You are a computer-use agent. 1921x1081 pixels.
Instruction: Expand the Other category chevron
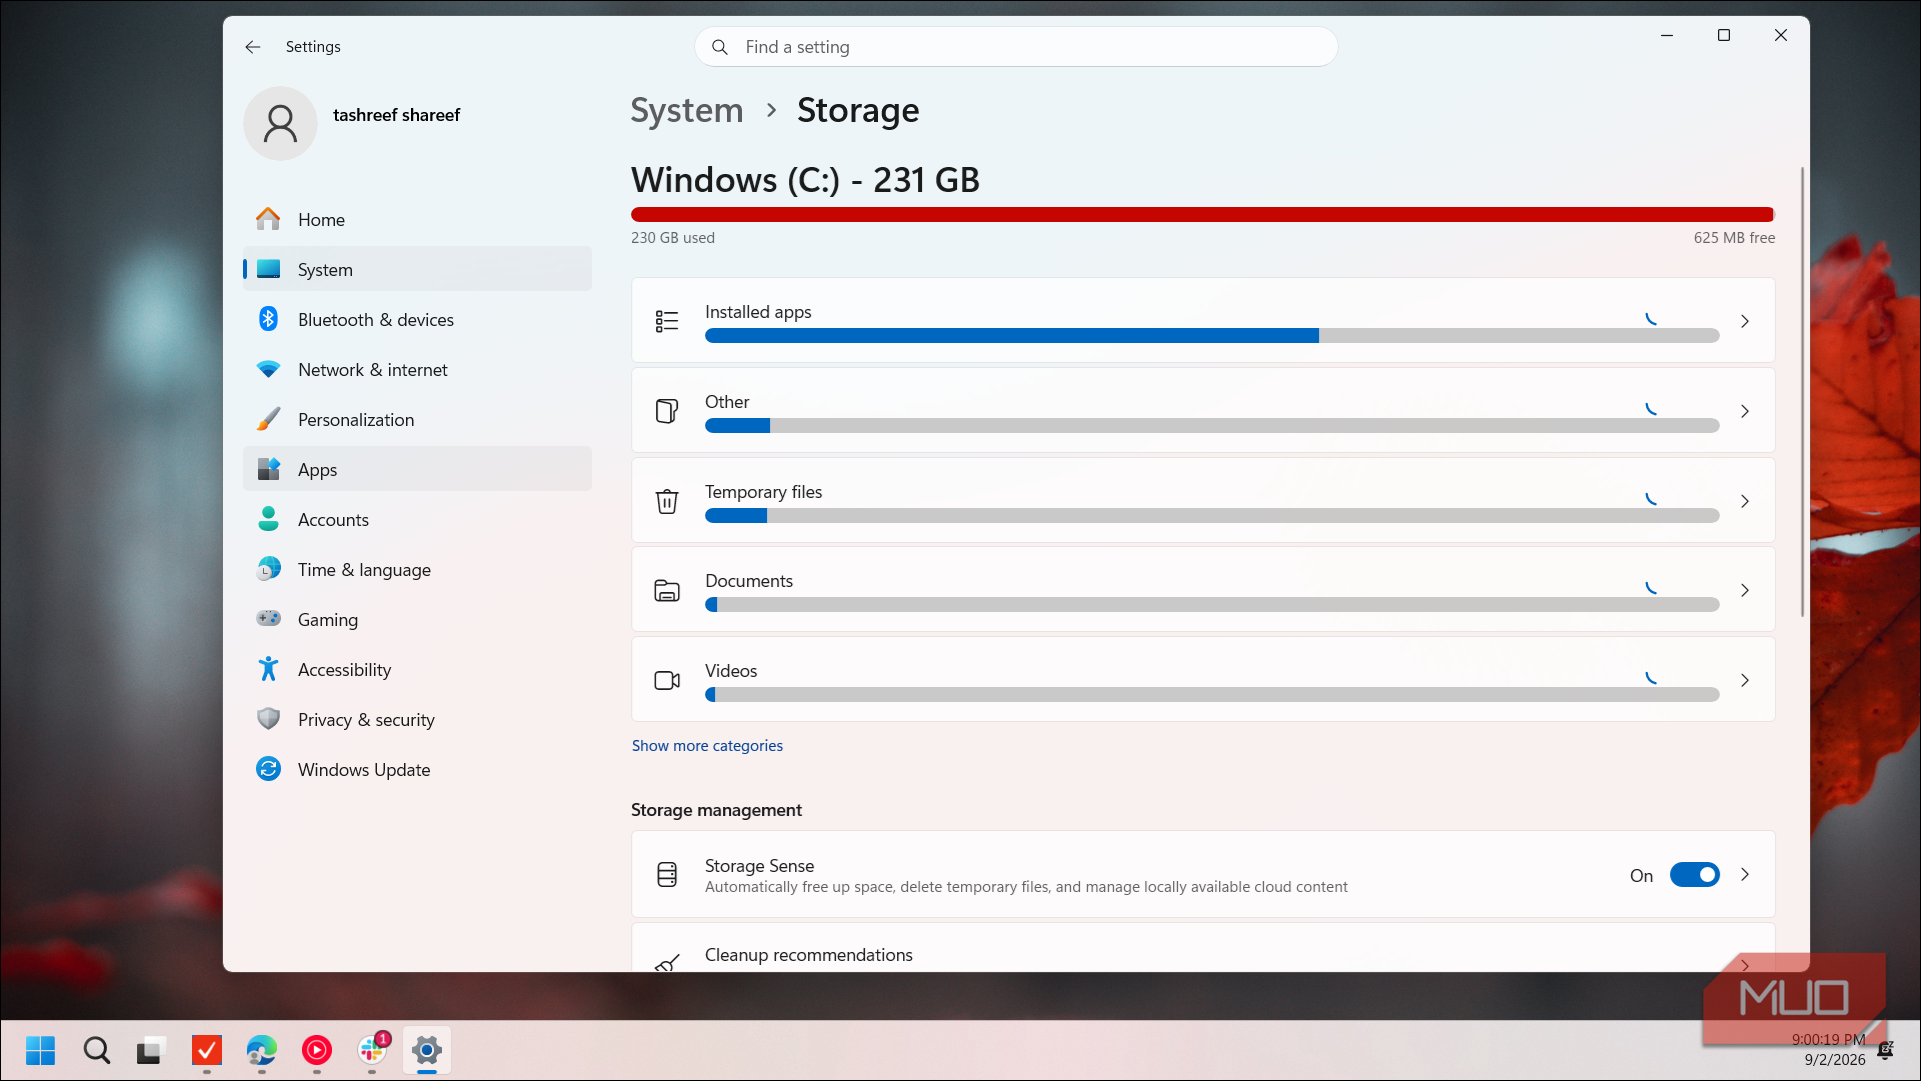[x=1745, y=411]
